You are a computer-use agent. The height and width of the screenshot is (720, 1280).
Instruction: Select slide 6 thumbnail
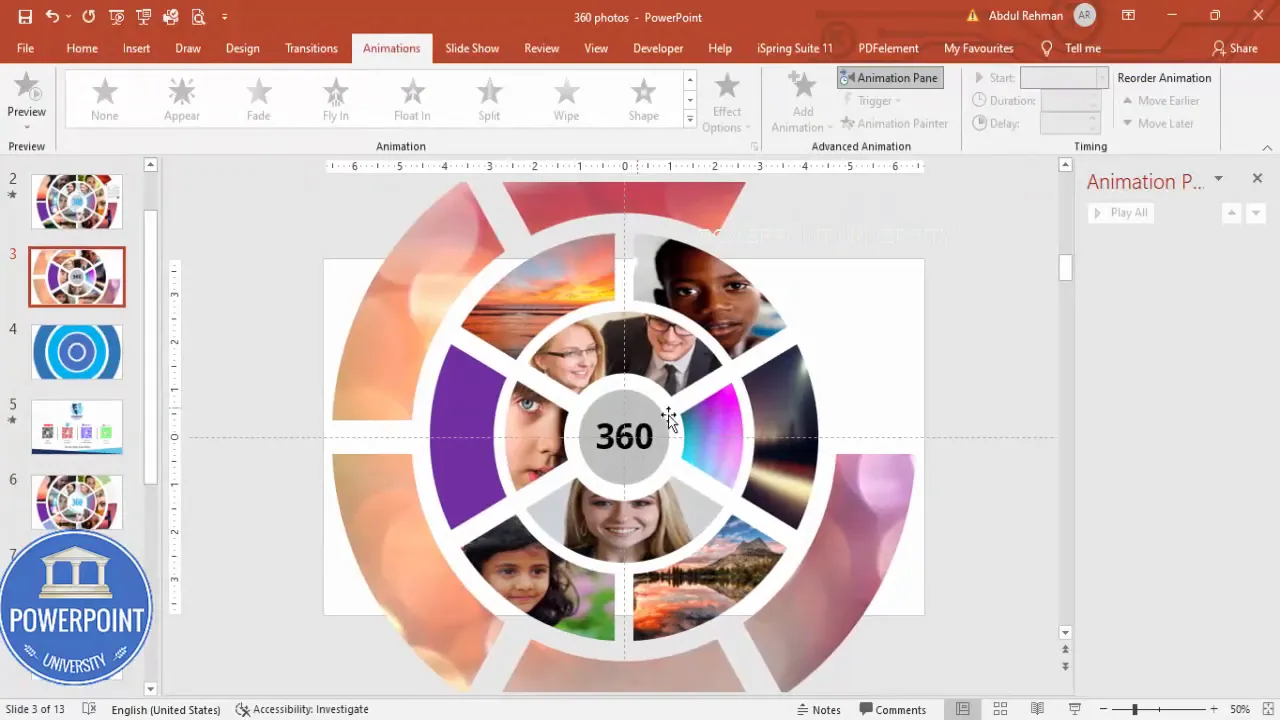pyautogui.click(x=77, y=502)
